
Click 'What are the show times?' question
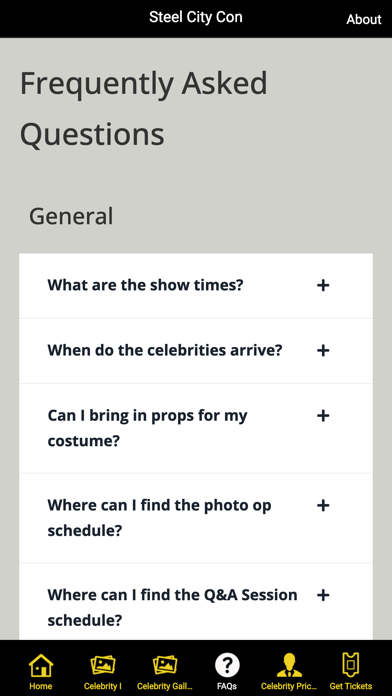tap(146, 285)
